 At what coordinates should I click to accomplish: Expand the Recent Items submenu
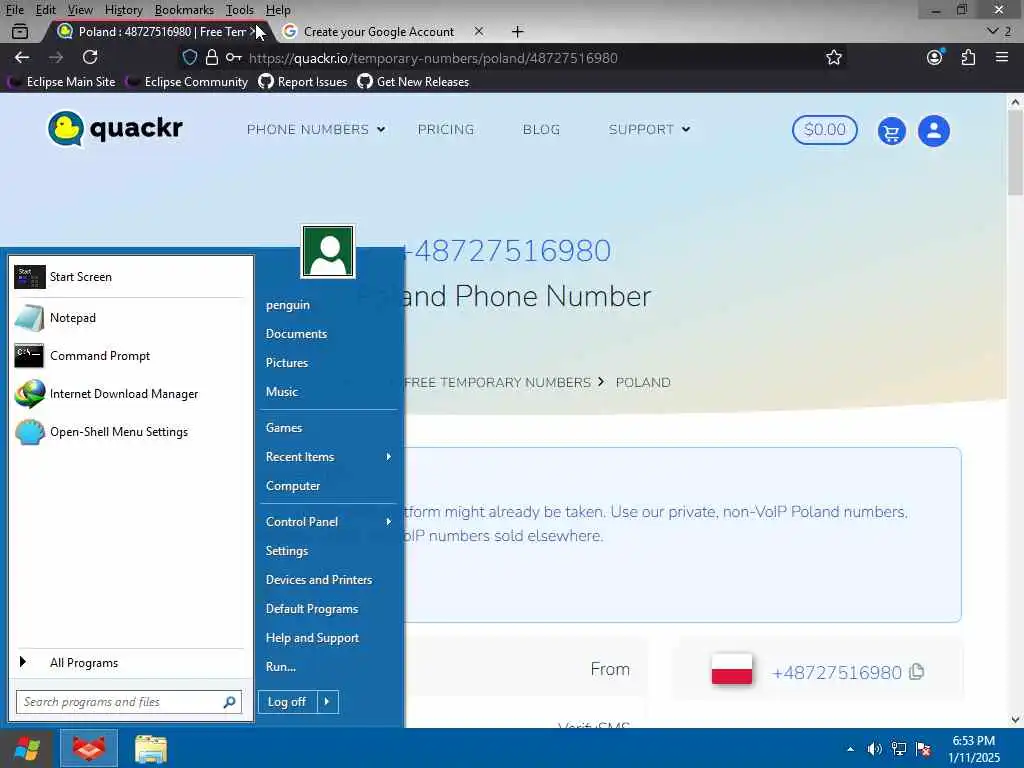[328, 456]
